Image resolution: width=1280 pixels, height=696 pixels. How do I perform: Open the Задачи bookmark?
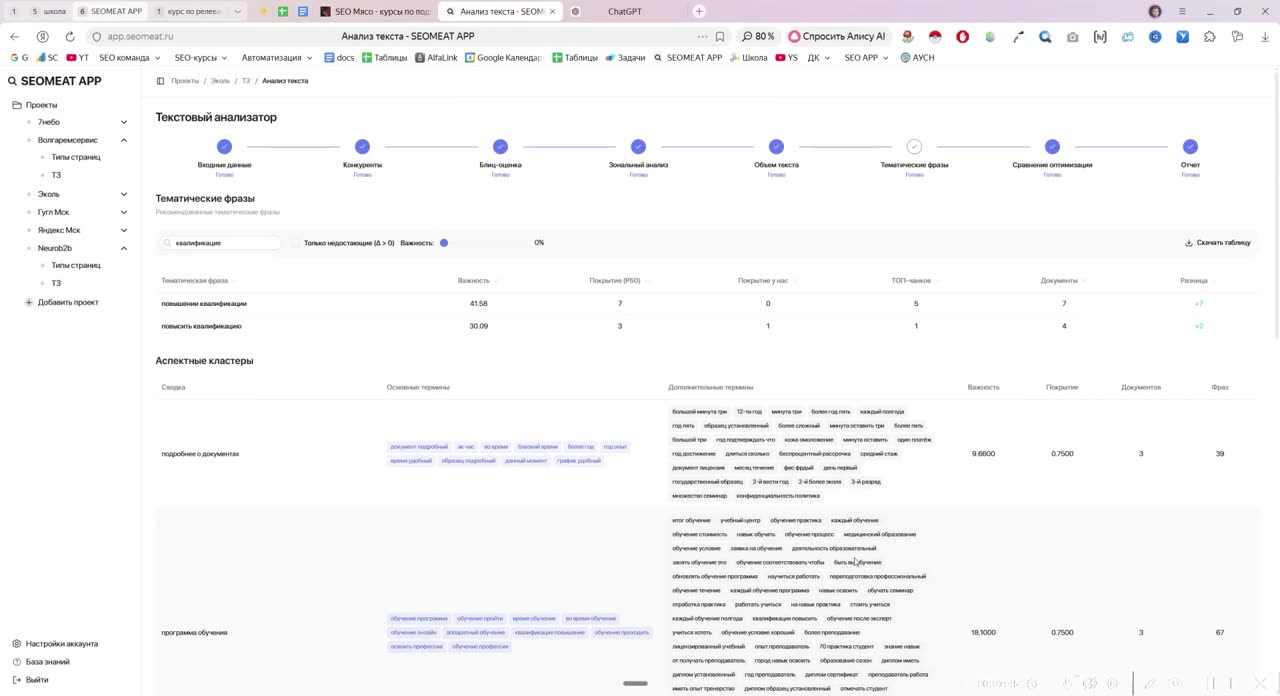(625, 58)
